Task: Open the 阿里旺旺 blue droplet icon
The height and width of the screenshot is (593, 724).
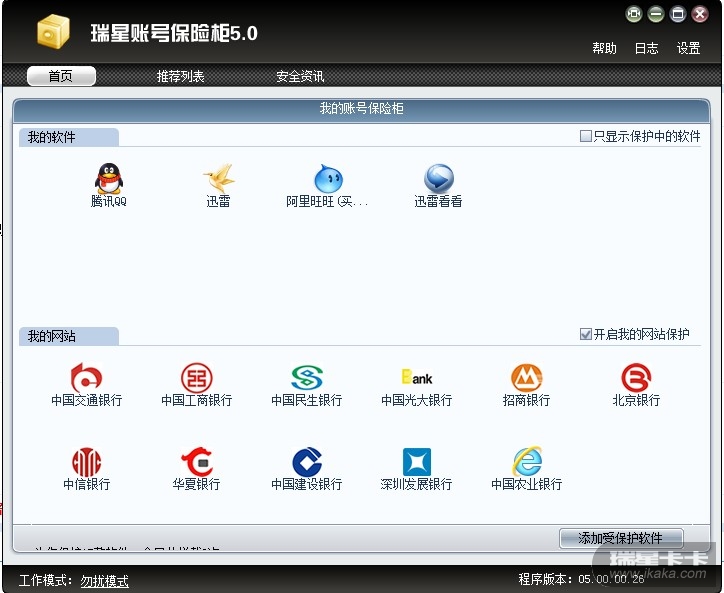Action: coord(328,178)
